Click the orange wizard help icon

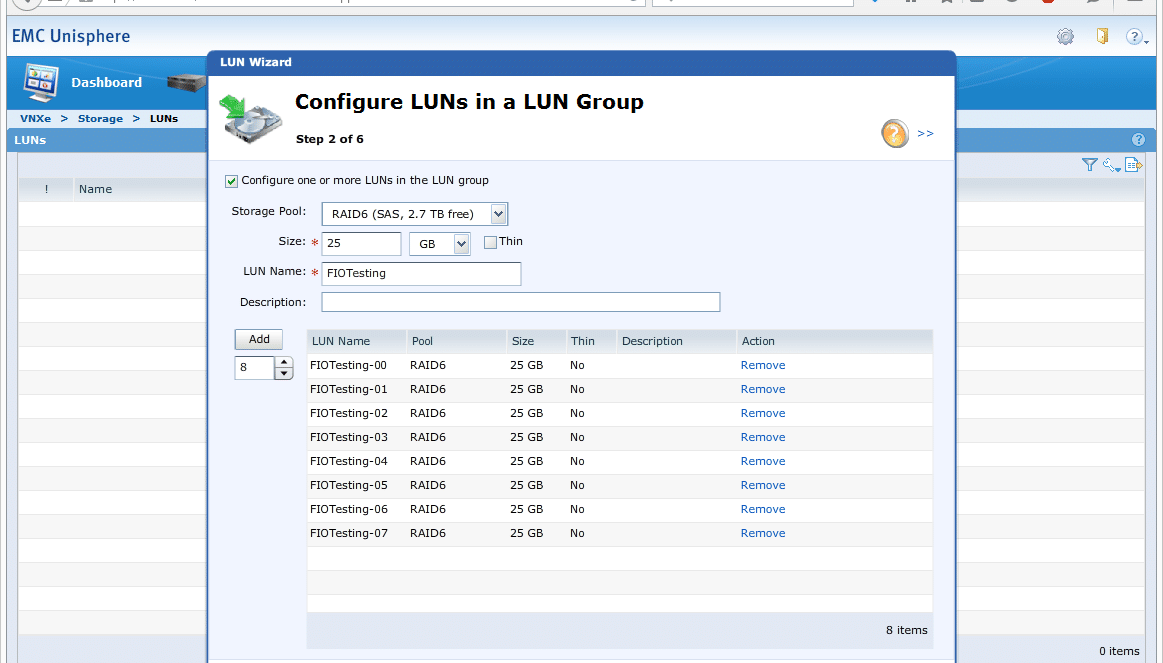[x=895, y=133]
